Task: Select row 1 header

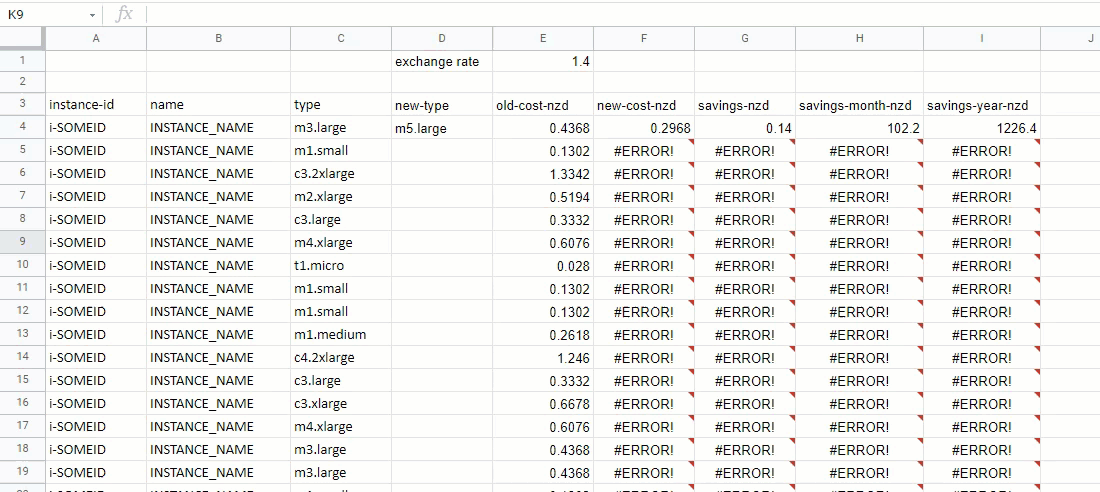Action: (22, 61)
